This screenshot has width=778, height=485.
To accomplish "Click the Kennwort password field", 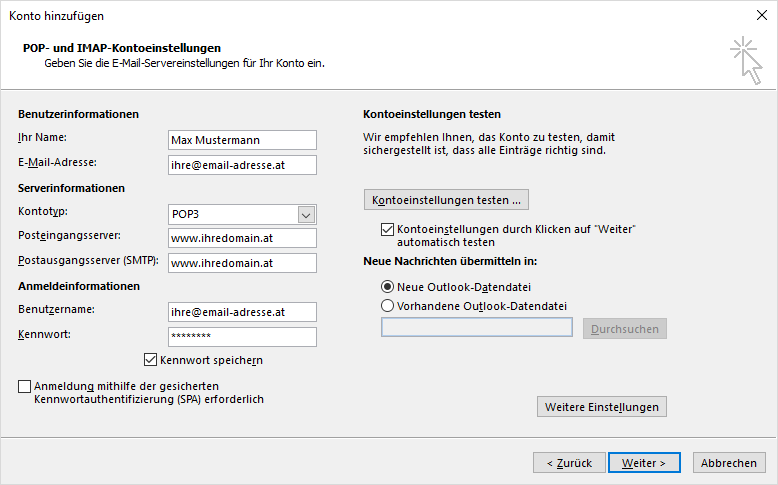I will pos(242,337).
